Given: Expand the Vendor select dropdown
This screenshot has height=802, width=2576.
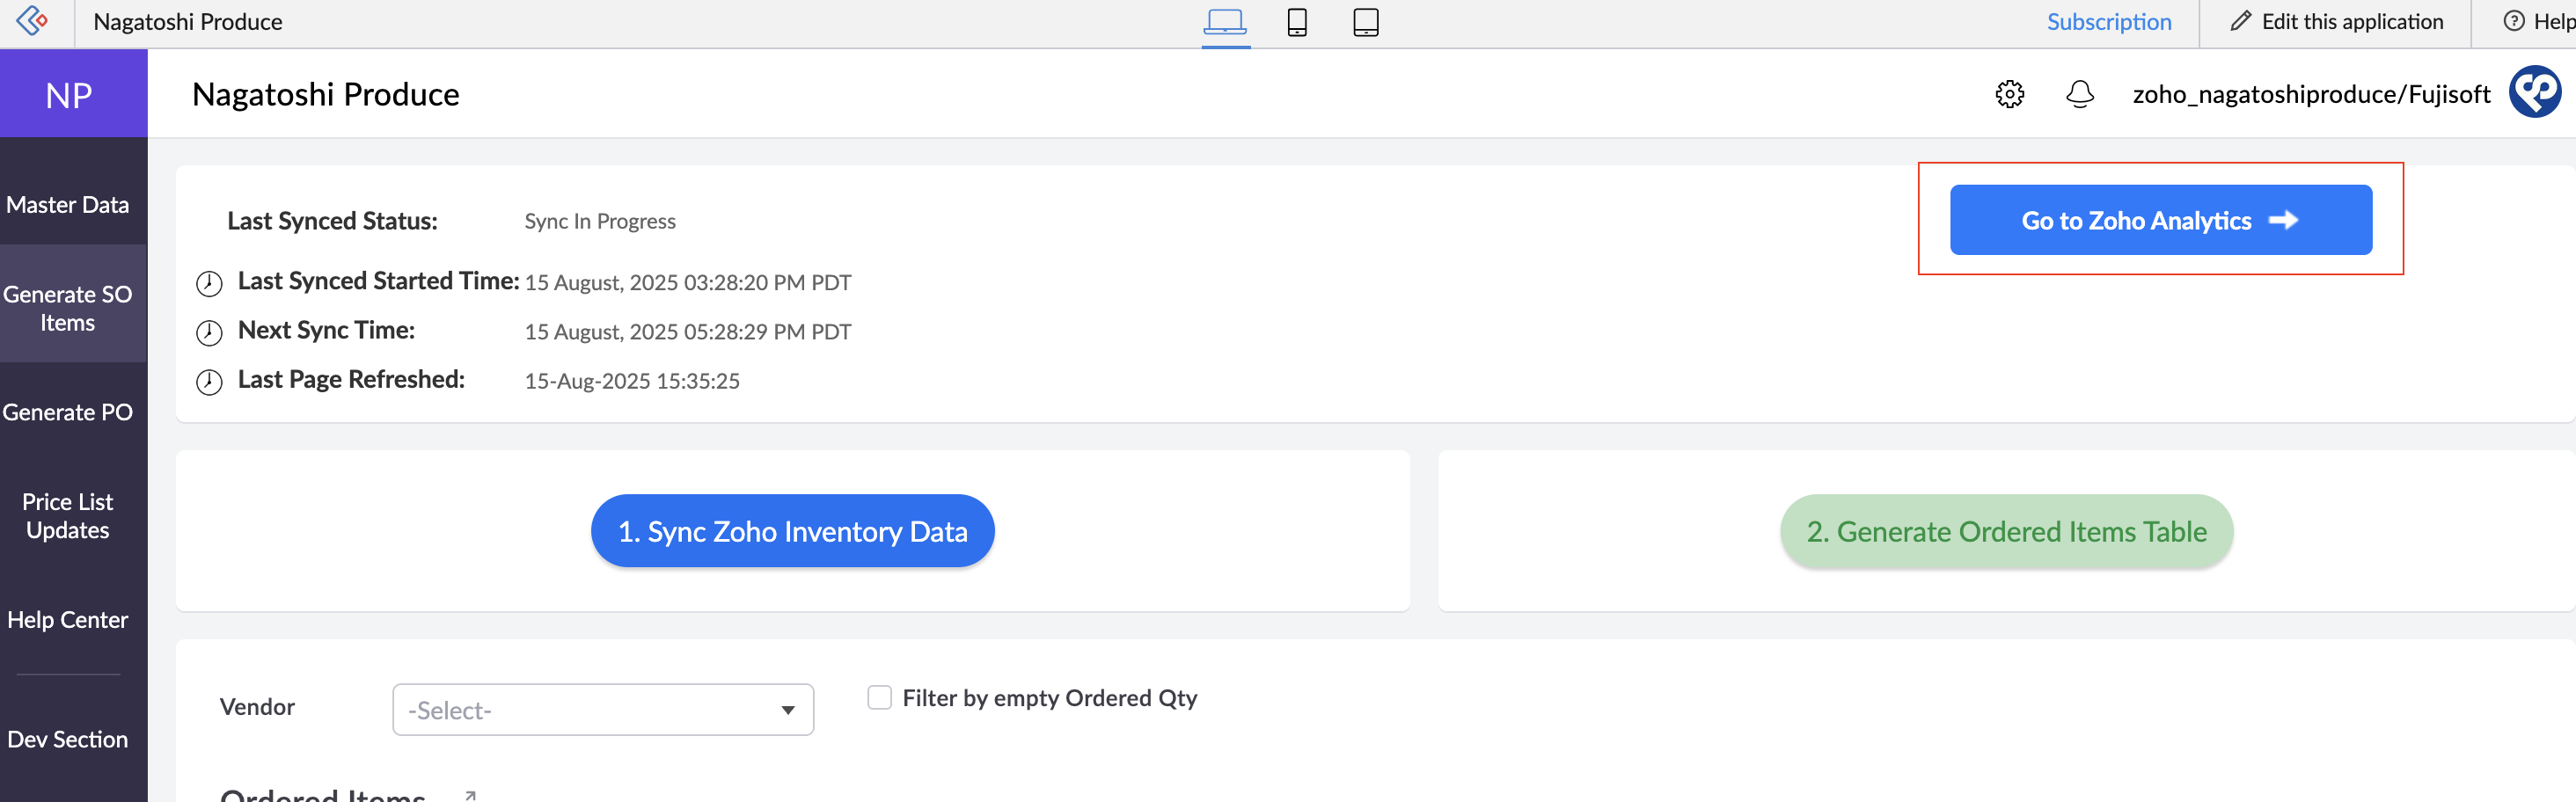Looking at the screenshot, I should coord(602,710).
